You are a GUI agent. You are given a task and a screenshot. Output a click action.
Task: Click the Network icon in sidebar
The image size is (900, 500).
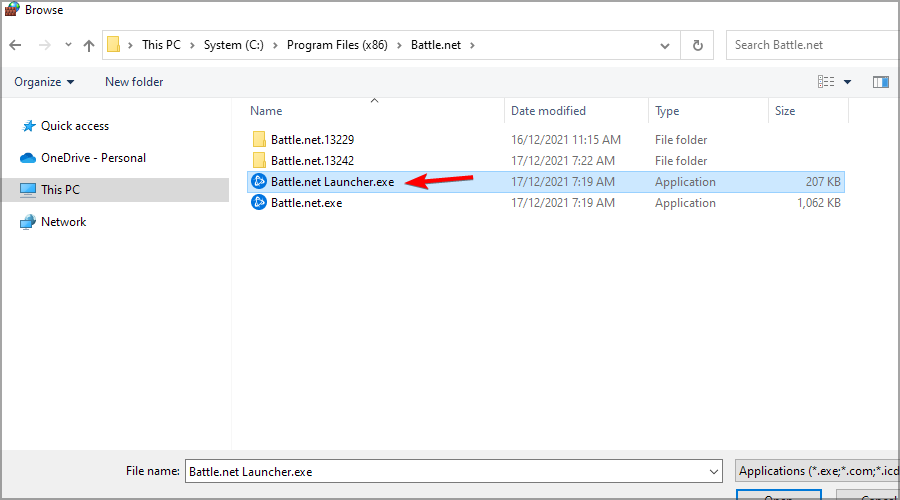(27, 222)
